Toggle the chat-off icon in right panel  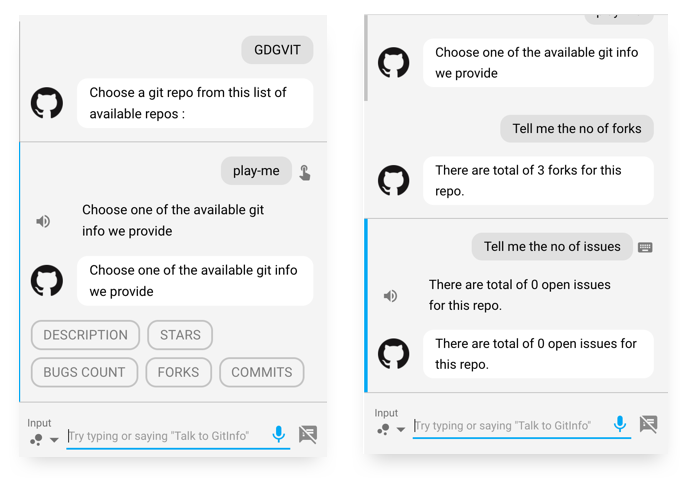coord(649,424)
